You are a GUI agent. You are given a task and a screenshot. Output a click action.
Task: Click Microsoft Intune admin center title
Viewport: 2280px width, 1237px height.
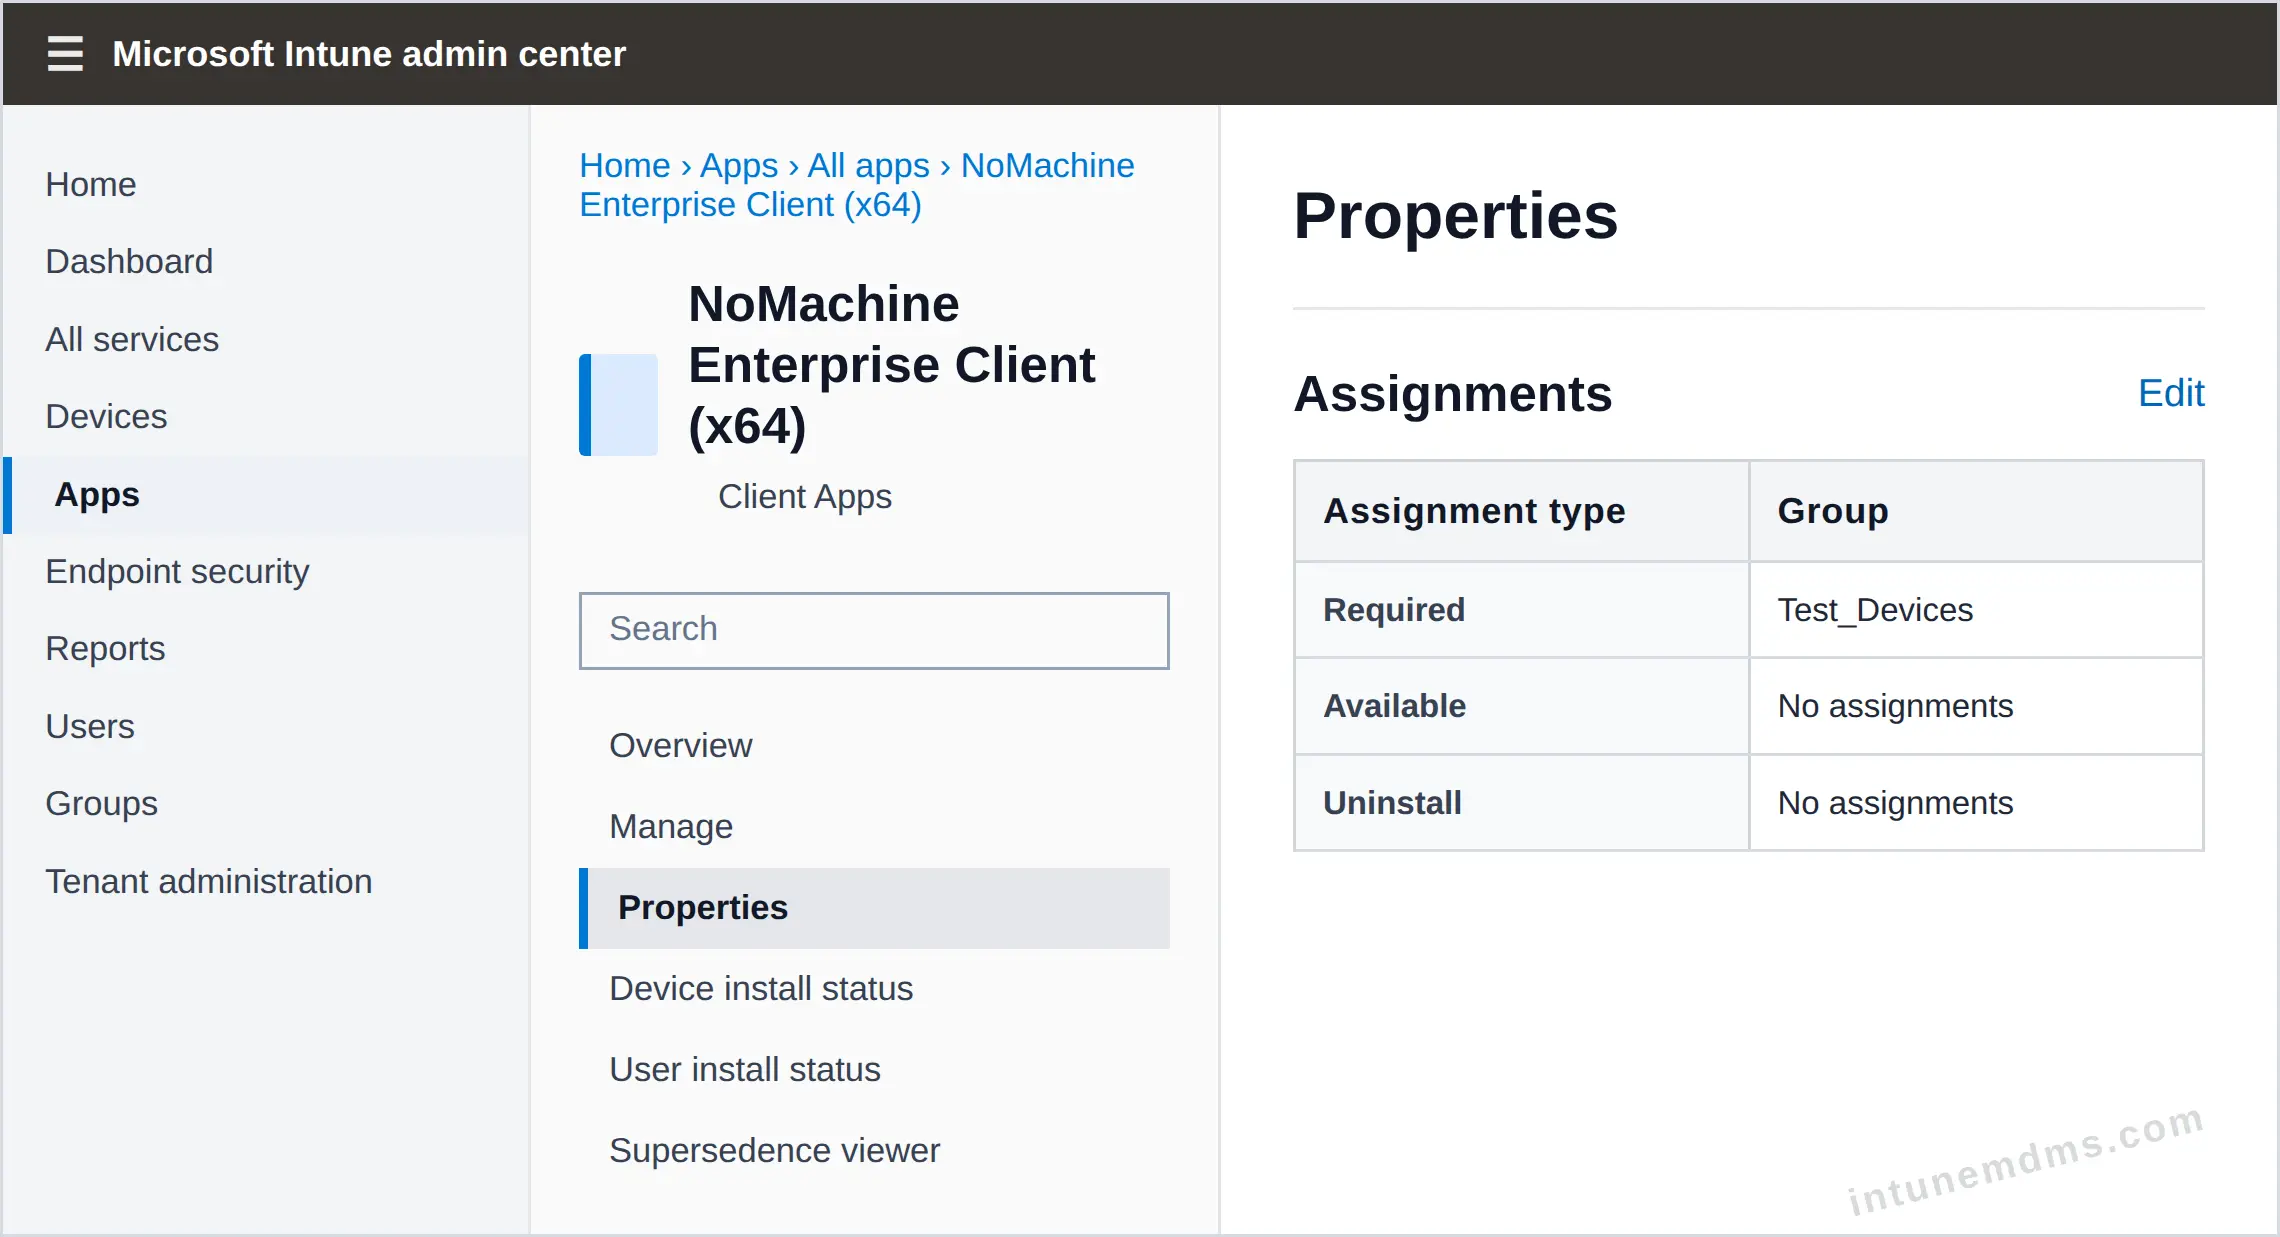[369, 54]
